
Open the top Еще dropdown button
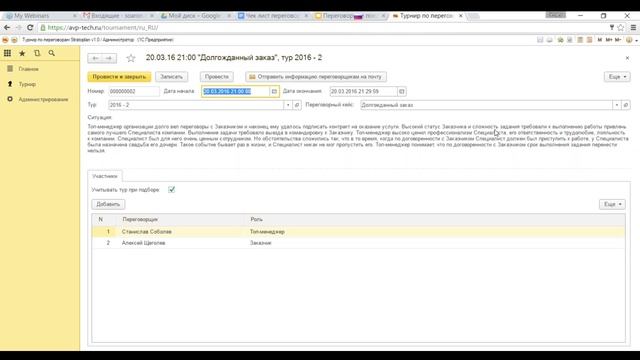click(x=617, y=77)
